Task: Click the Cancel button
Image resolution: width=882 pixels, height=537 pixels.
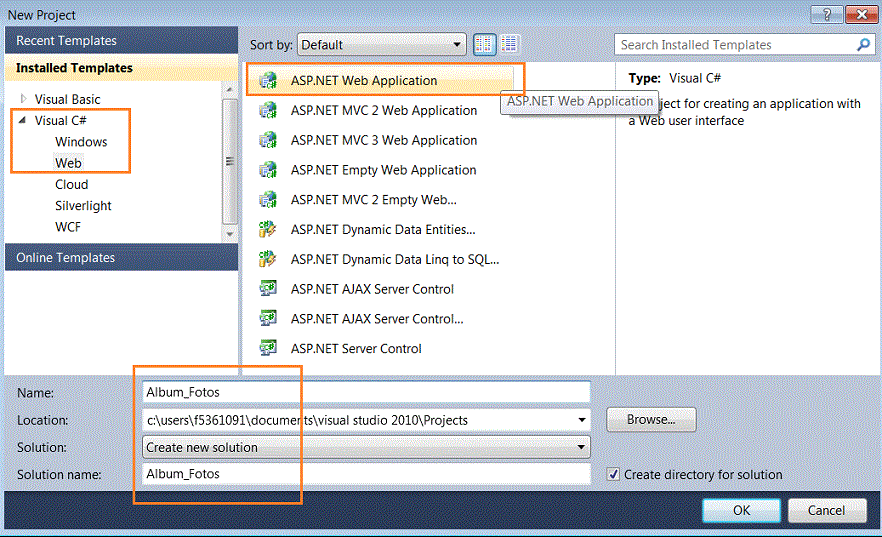Action: [826, 510]
